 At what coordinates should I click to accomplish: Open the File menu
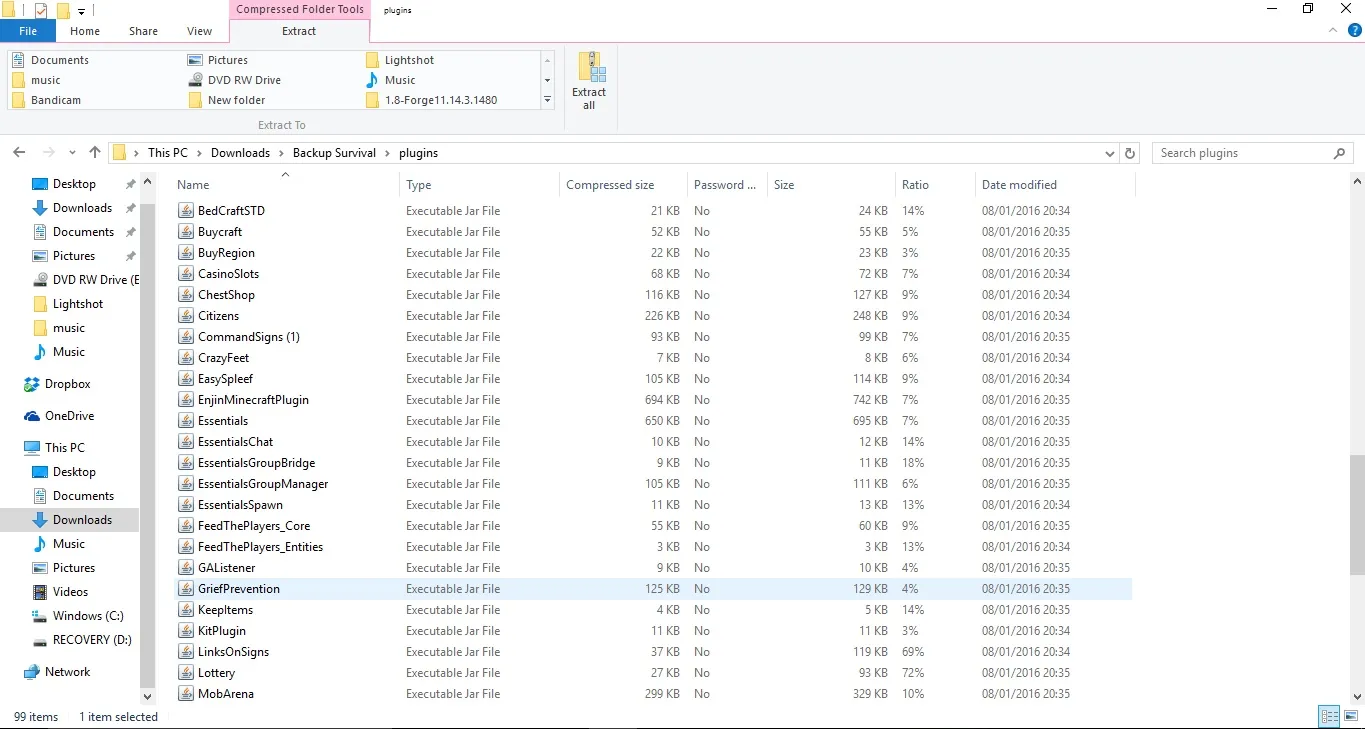28,31
